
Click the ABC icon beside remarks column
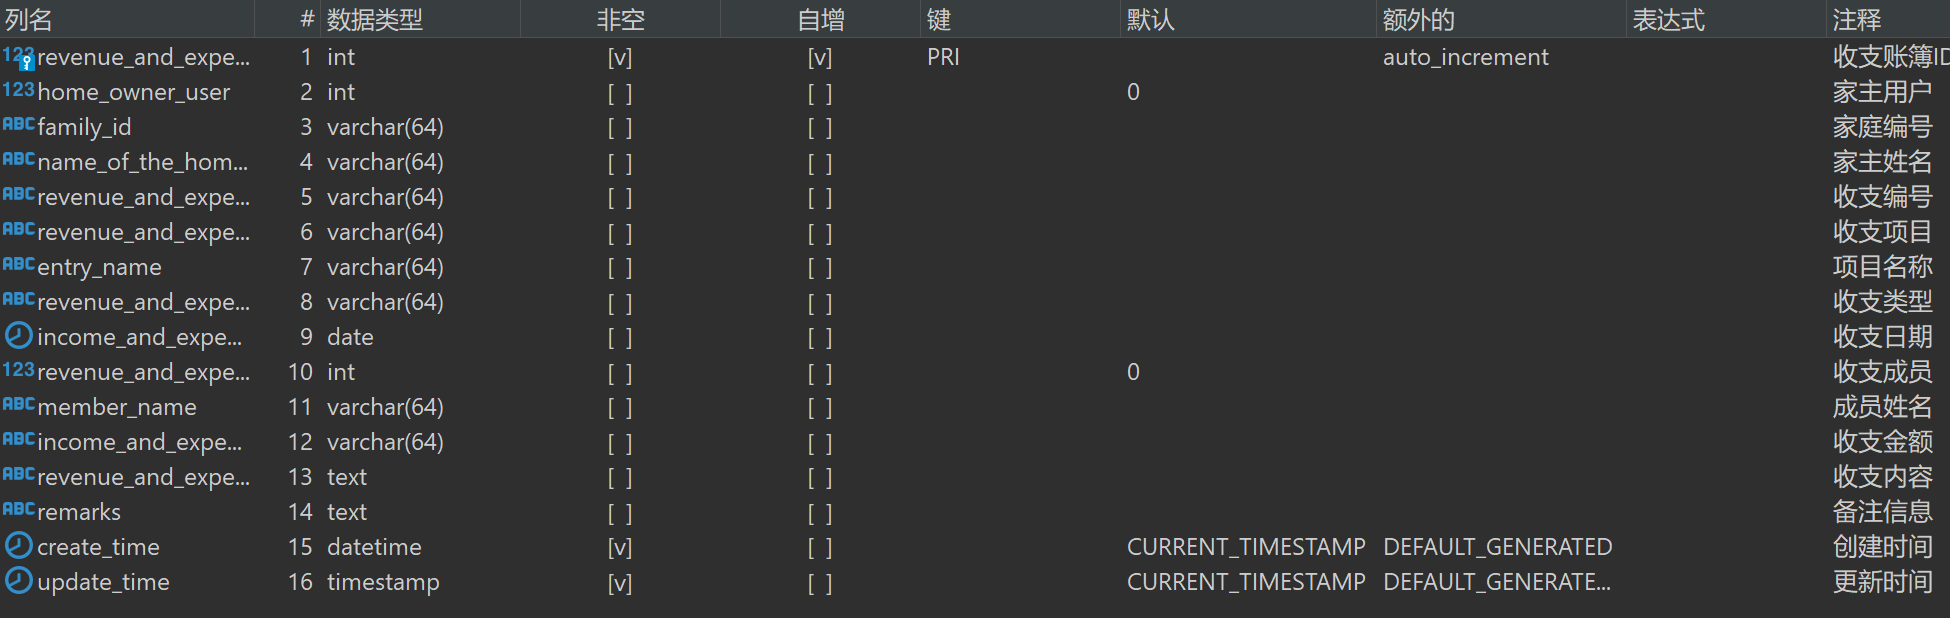pos(18,511)
